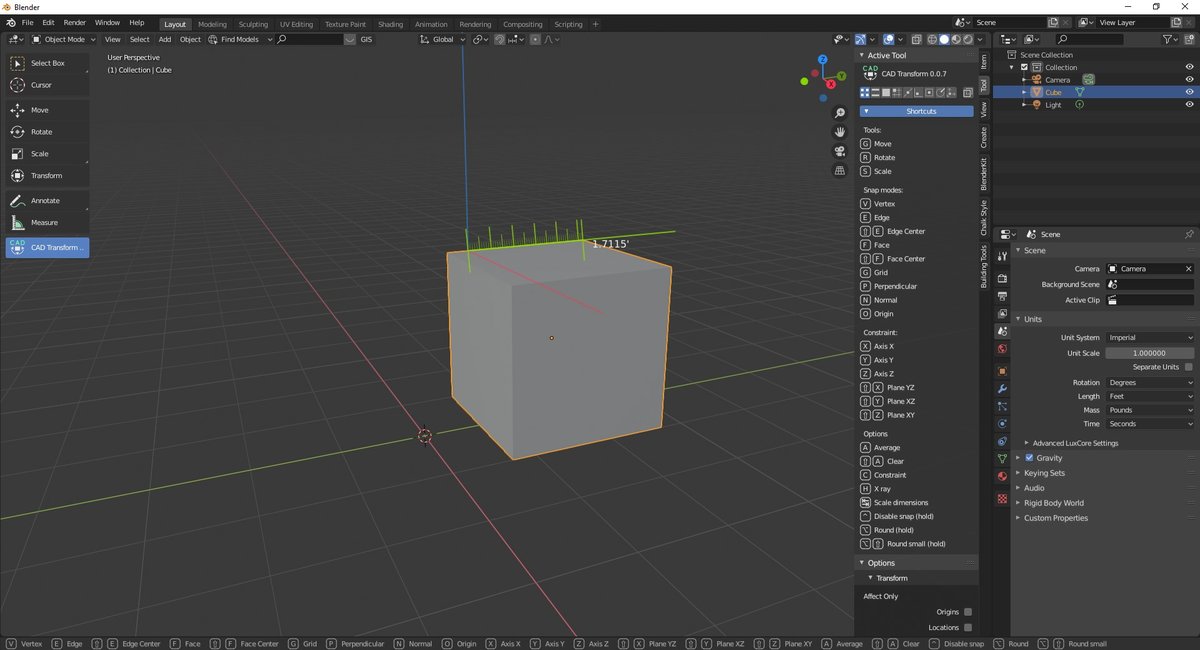The width and height of the screenshot is (1200, 650).
Task: Click the pan hand viewport icon
Action: [840, 132]
